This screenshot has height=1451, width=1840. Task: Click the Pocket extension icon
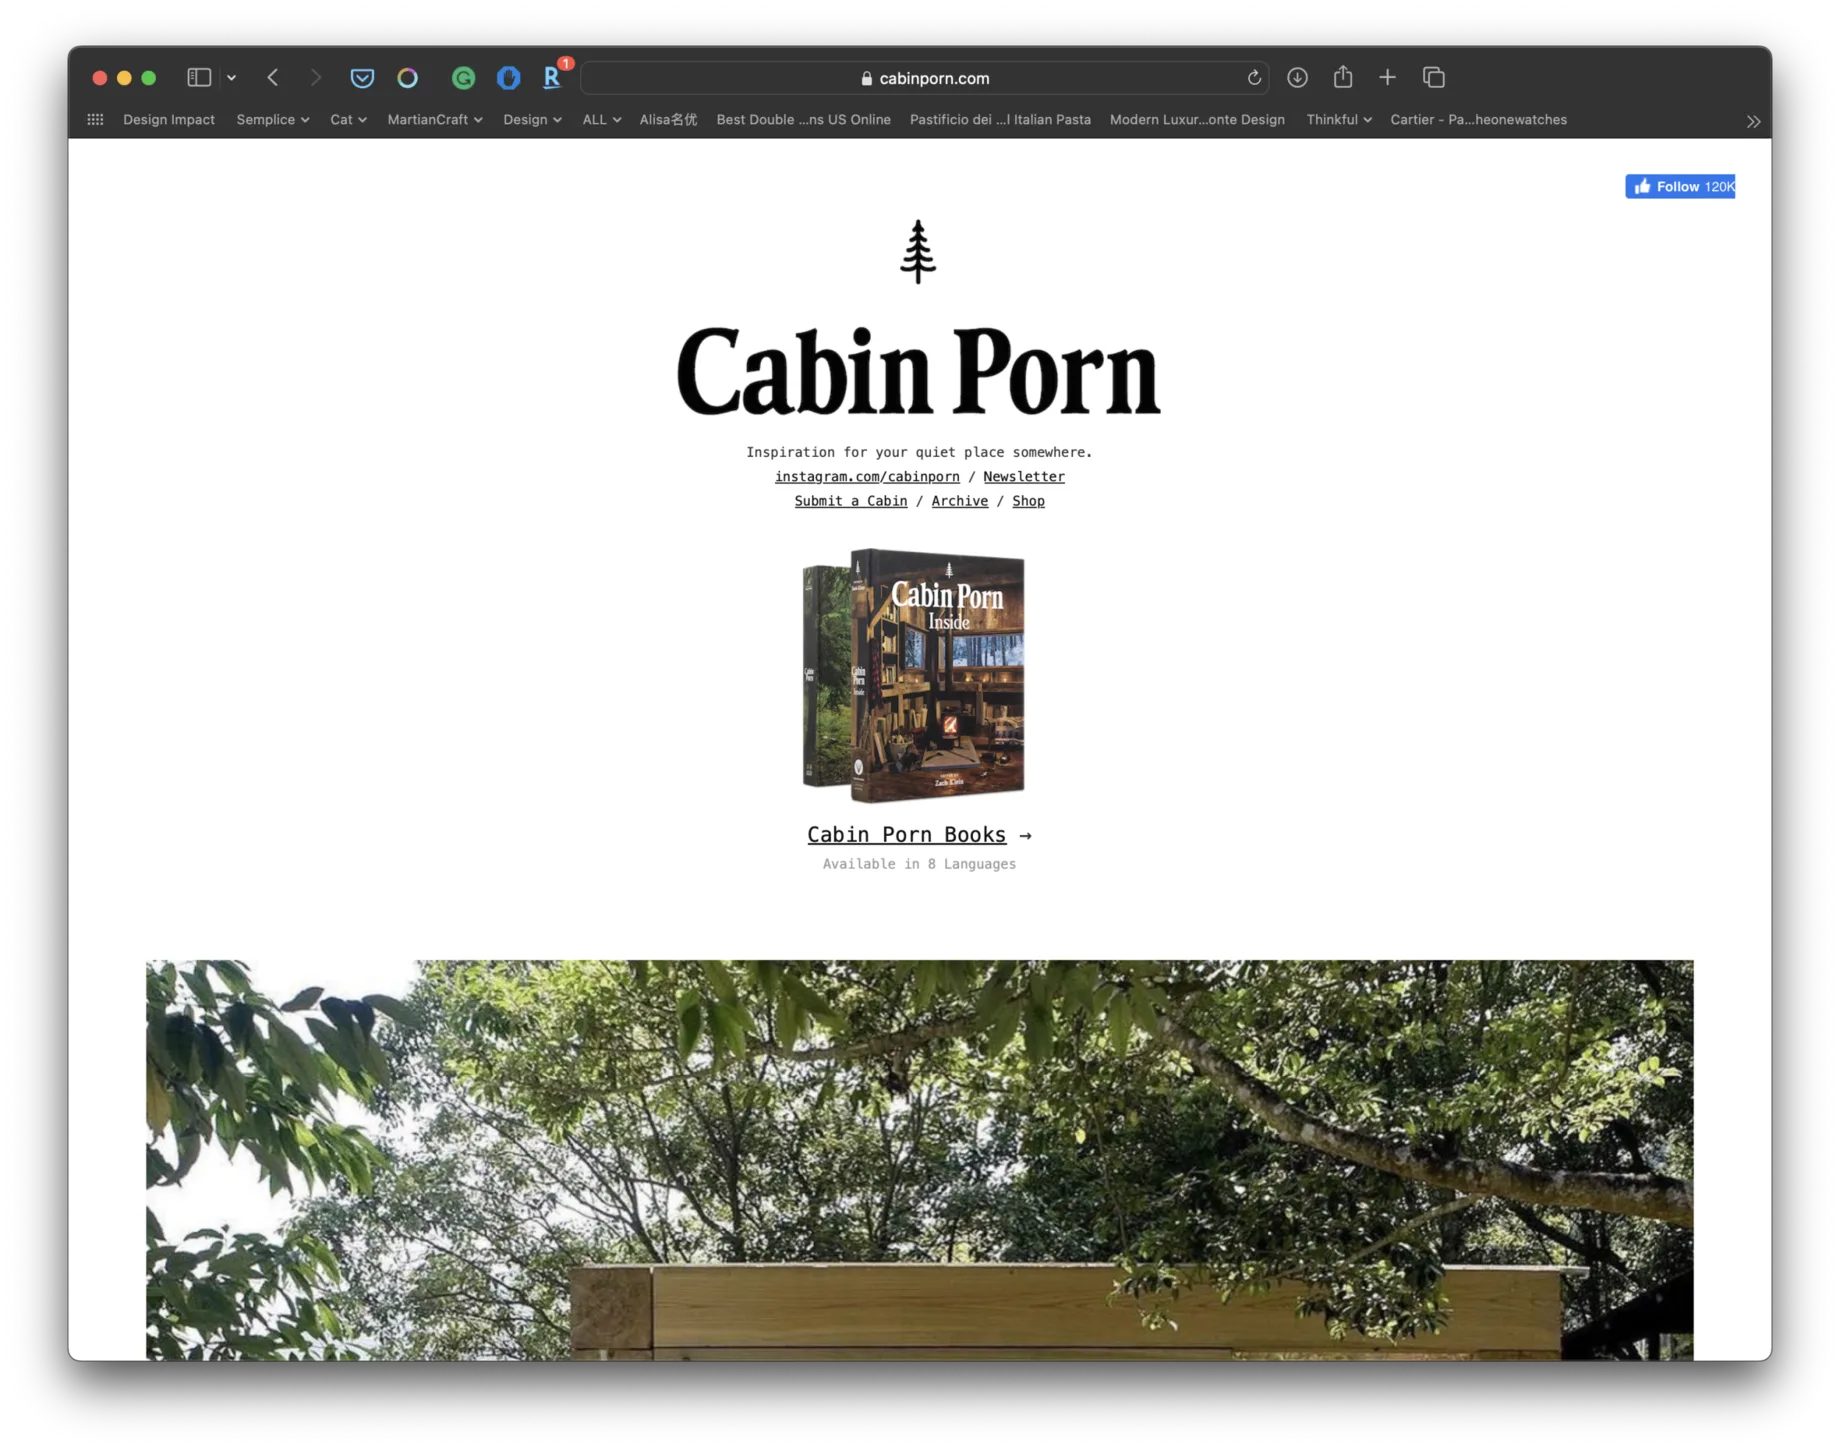(x=362, y=77)
